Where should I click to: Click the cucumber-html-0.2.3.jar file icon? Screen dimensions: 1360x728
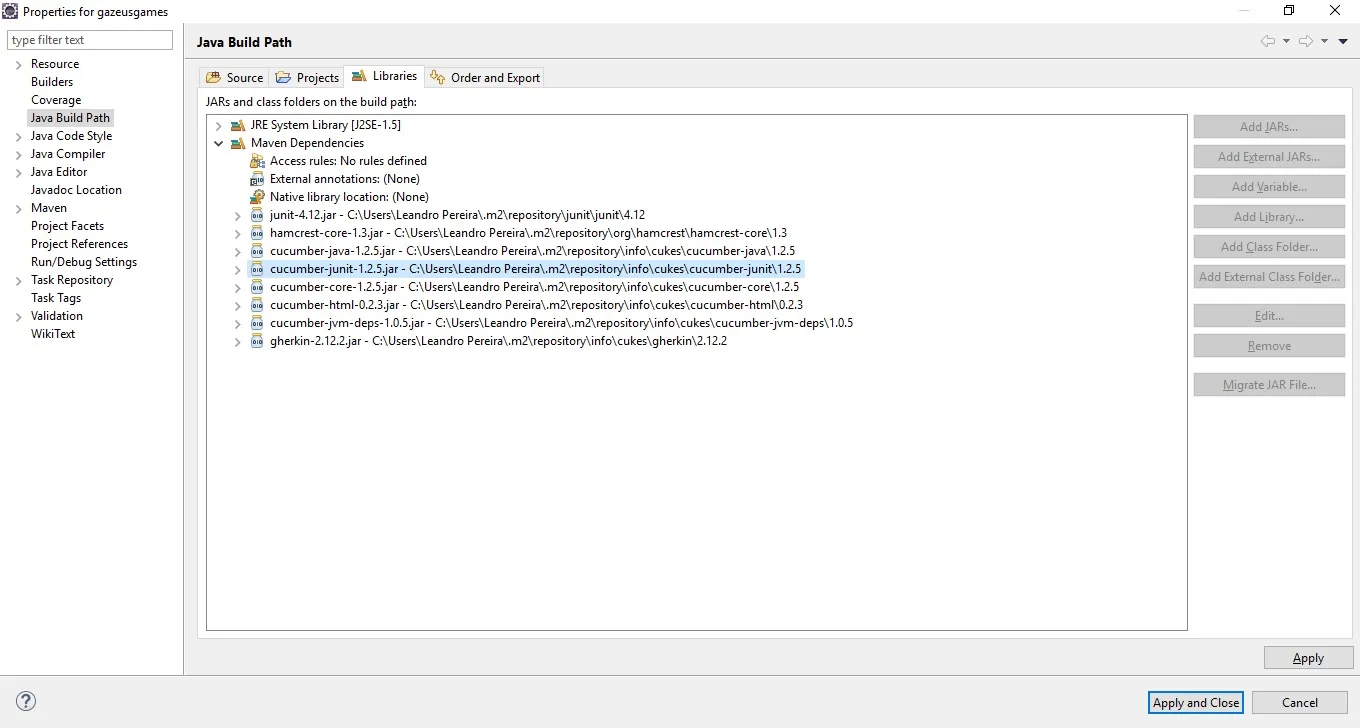pyautogui.click(x=257, y=305)
